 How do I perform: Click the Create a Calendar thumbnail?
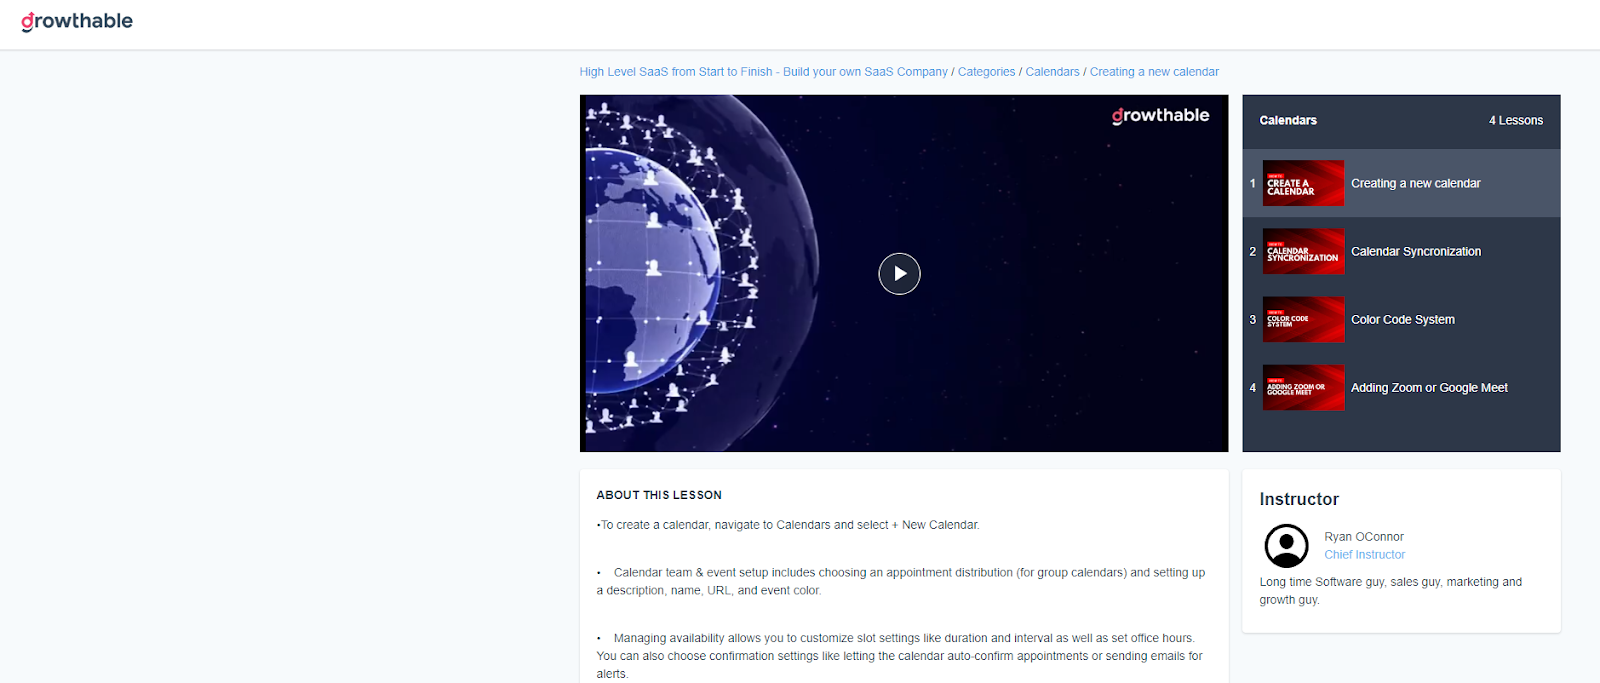point(1303,183)
